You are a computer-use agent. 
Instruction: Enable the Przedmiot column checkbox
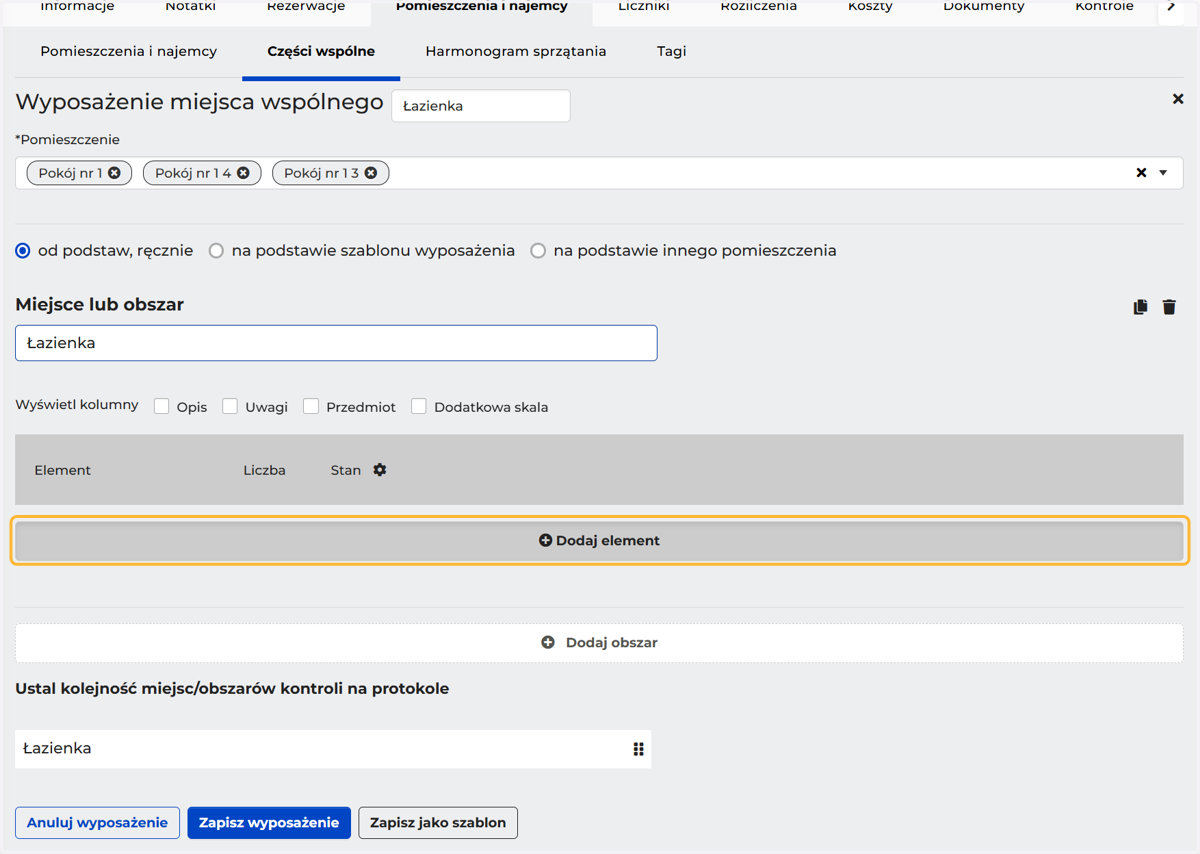311,406
